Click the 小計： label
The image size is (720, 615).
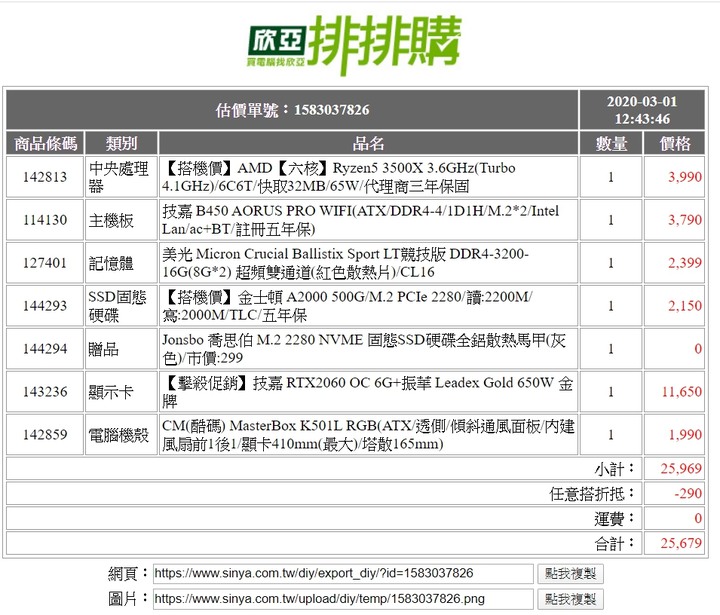click(615, 469)
